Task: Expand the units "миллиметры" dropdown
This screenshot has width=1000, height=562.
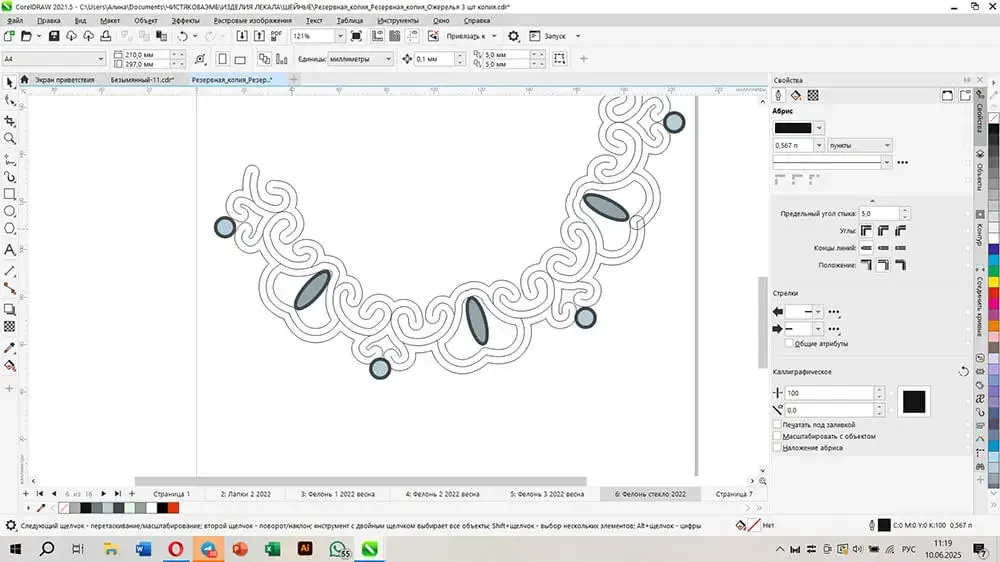Action: [389, 59]
